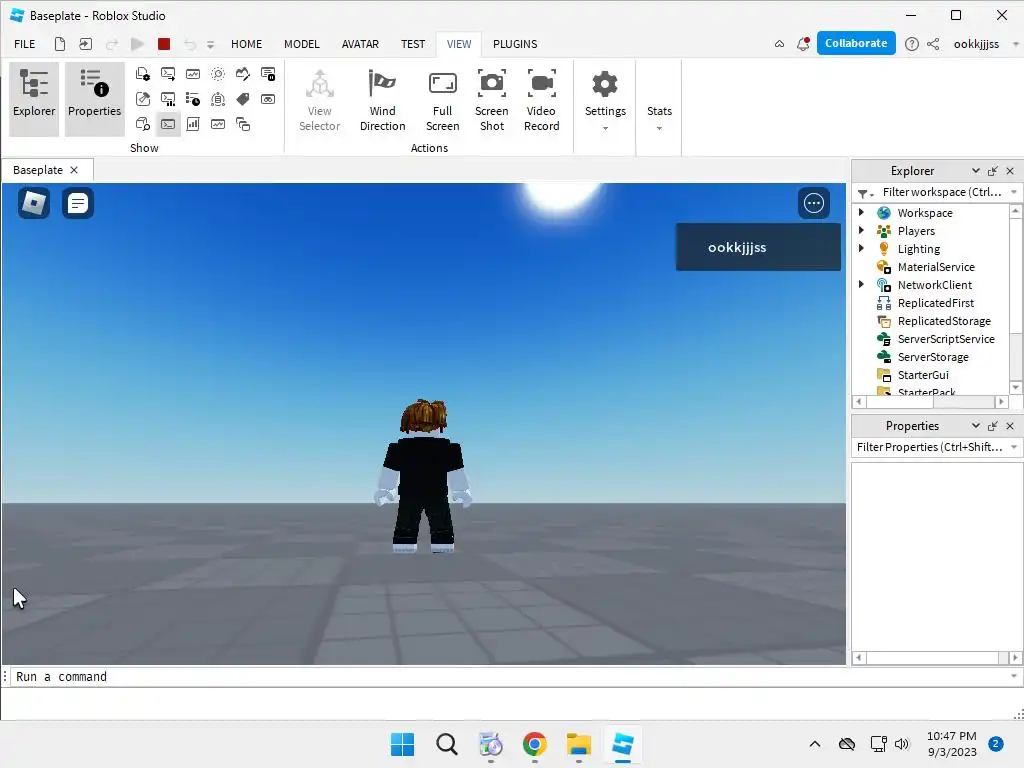Open the Output window icon with arrow
The width and height of the screenshot is (1024, 768).
(168, 74)
